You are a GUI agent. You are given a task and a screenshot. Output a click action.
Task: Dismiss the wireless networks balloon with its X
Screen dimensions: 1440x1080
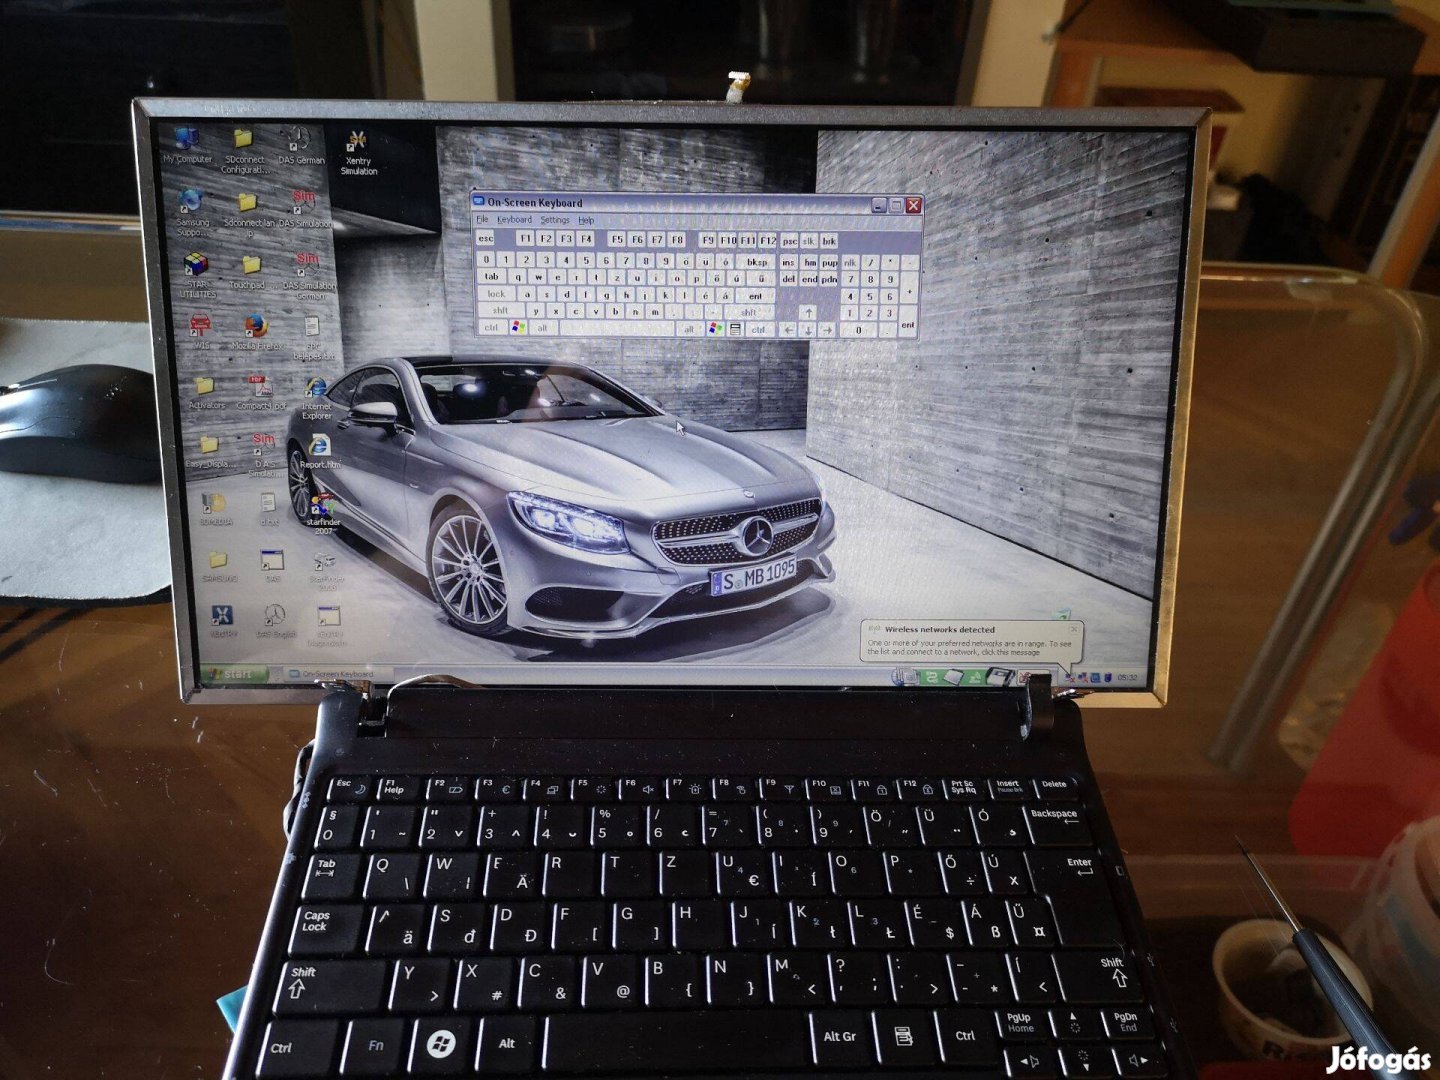(1073, 630)
